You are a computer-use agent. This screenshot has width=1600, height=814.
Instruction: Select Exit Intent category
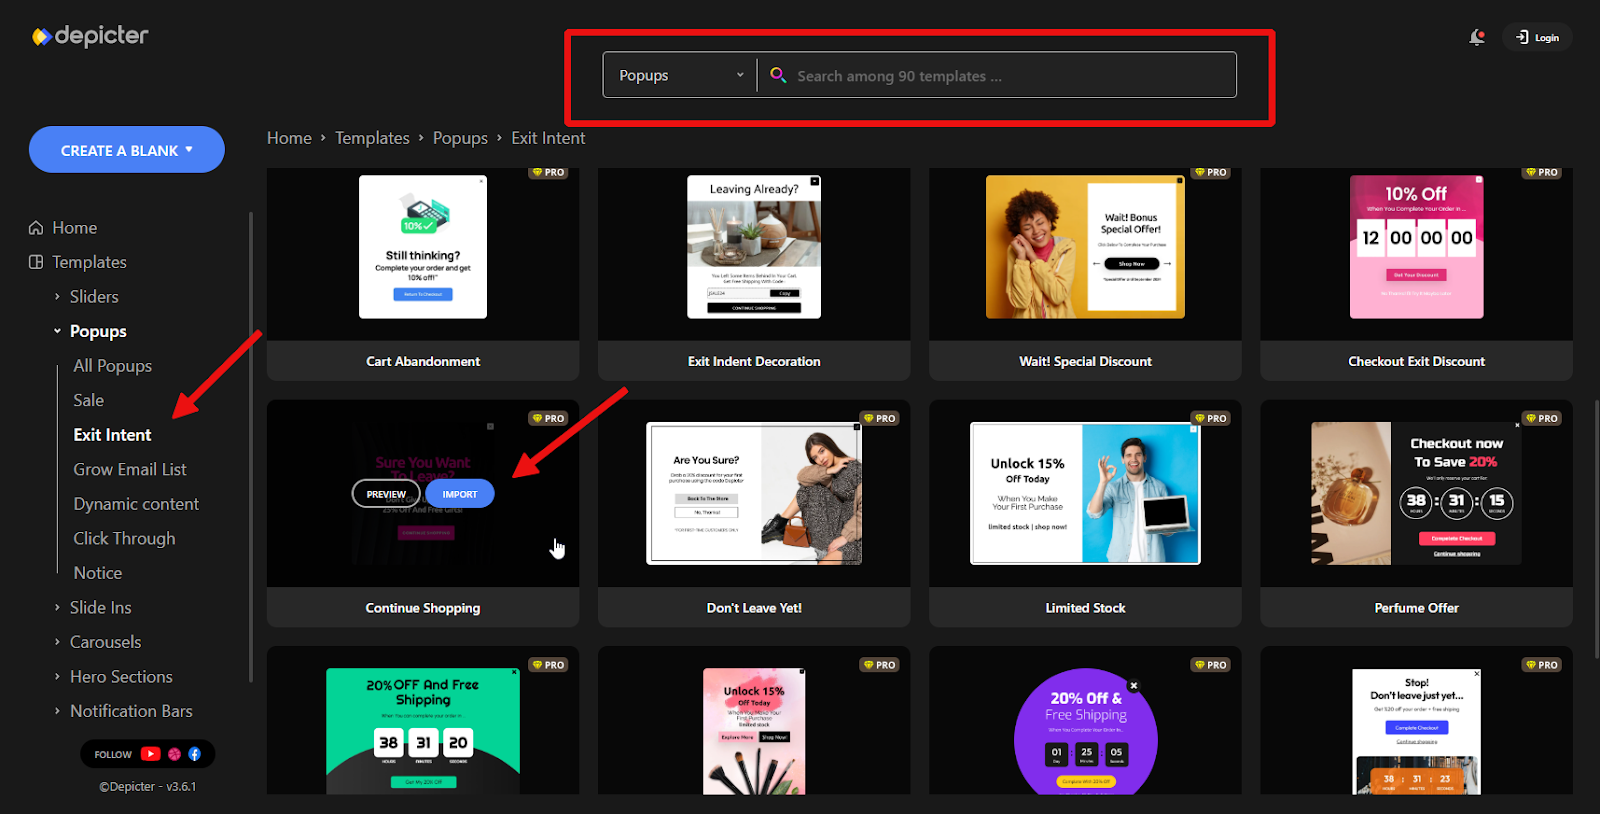coord(112,435)
